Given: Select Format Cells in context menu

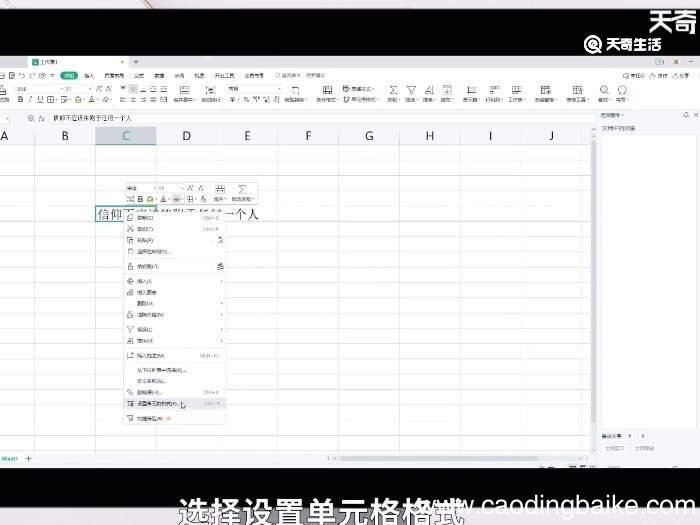Looking at the screenshot, I should [175, 404].
